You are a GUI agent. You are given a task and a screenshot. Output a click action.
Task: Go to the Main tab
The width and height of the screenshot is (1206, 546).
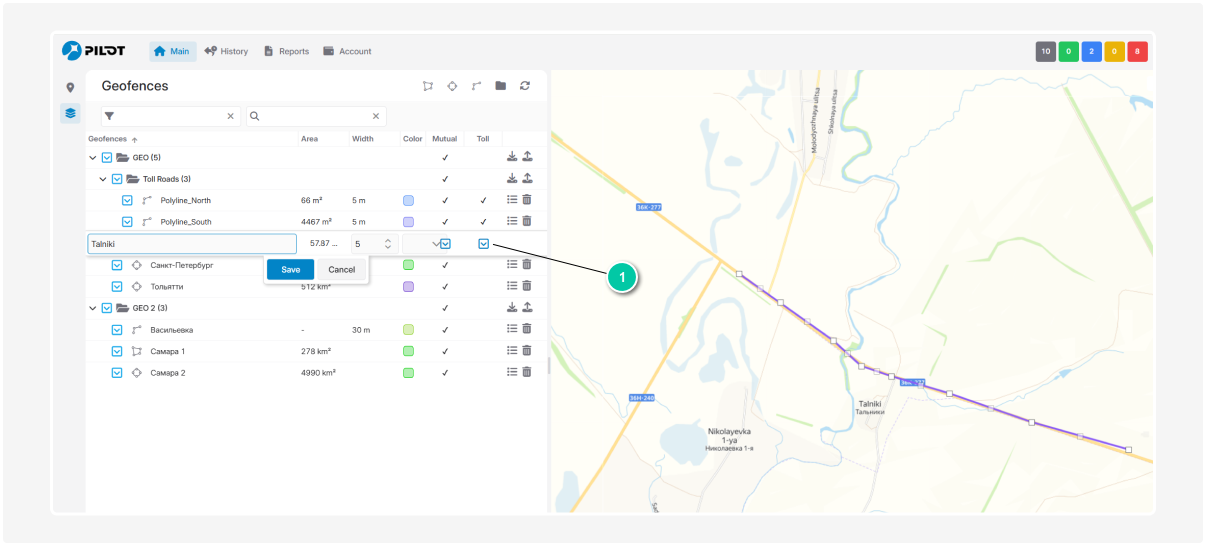(172, 51)
